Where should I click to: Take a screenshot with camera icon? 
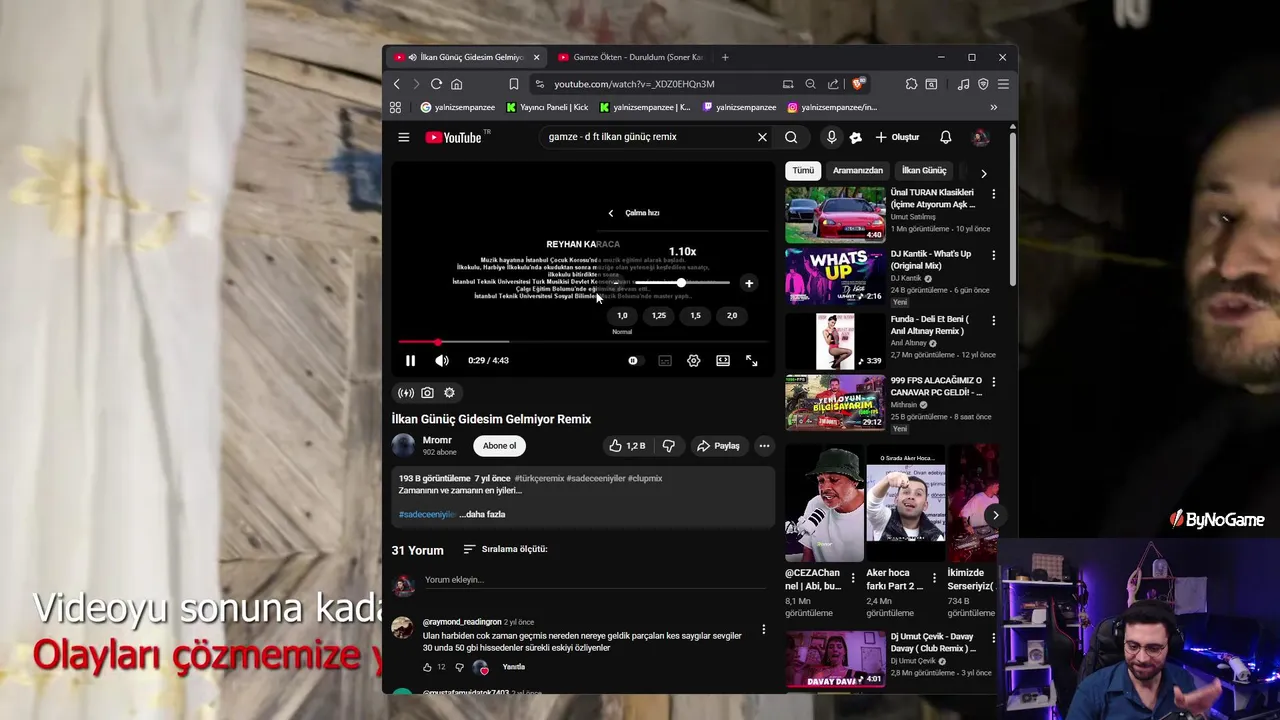[x=427, y=393]
